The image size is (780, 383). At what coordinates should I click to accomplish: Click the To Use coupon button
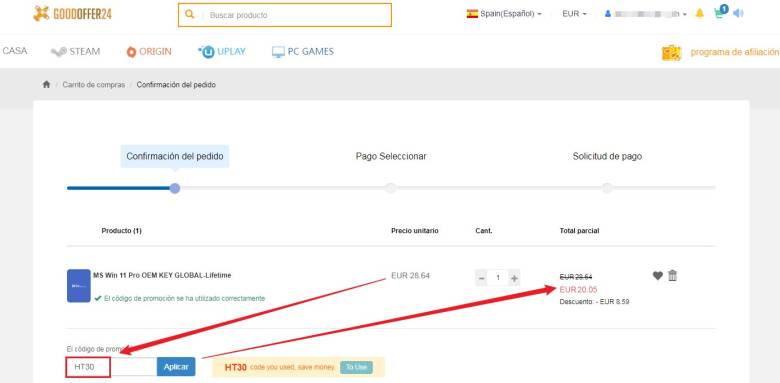coord(356,368)
